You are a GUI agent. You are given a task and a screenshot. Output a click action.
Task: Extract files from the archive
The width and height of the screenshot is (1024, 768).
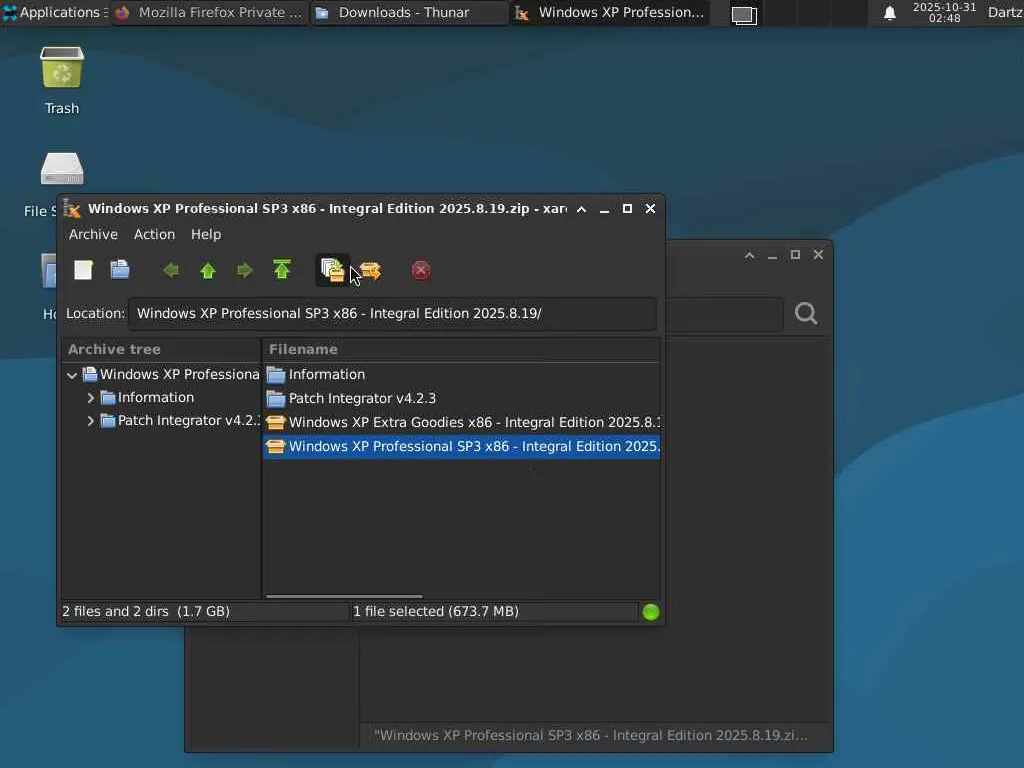click(370, 270)
